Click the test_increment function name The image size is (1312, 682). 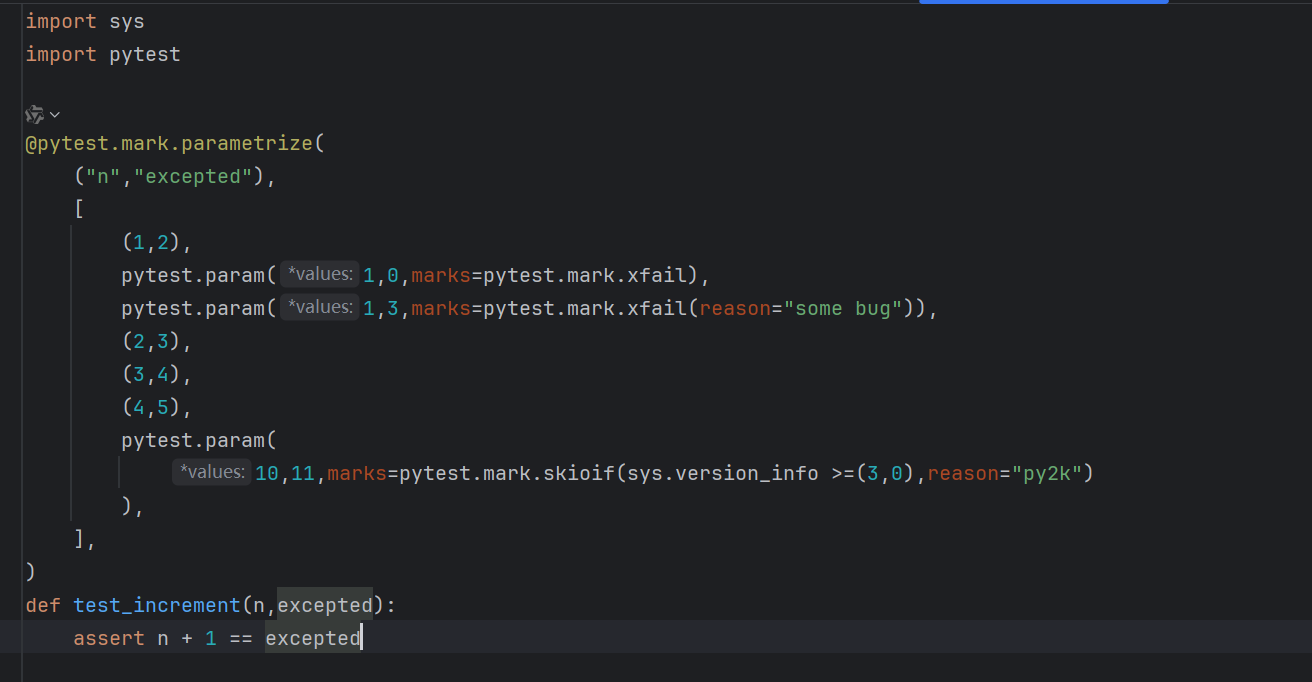157,605
